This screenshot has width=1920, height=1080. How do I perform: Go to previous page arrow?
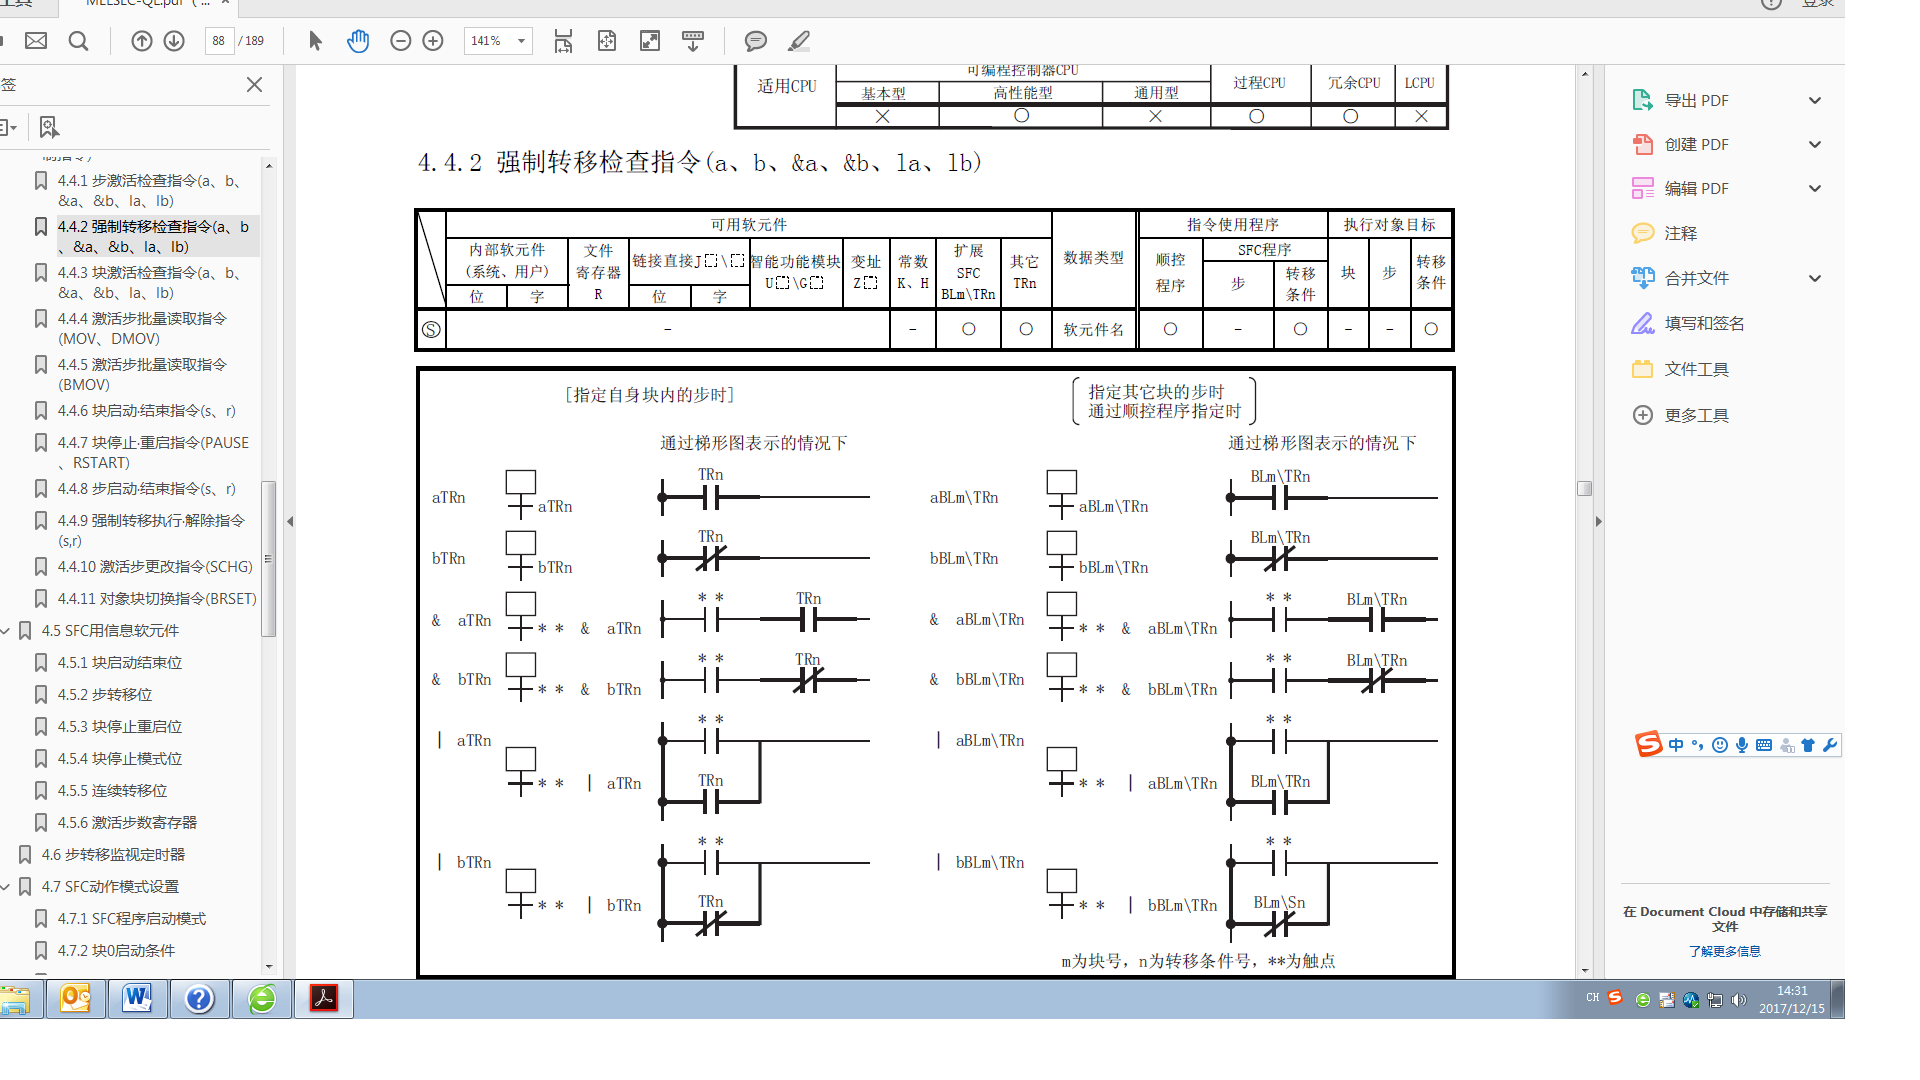coord(142,41)
